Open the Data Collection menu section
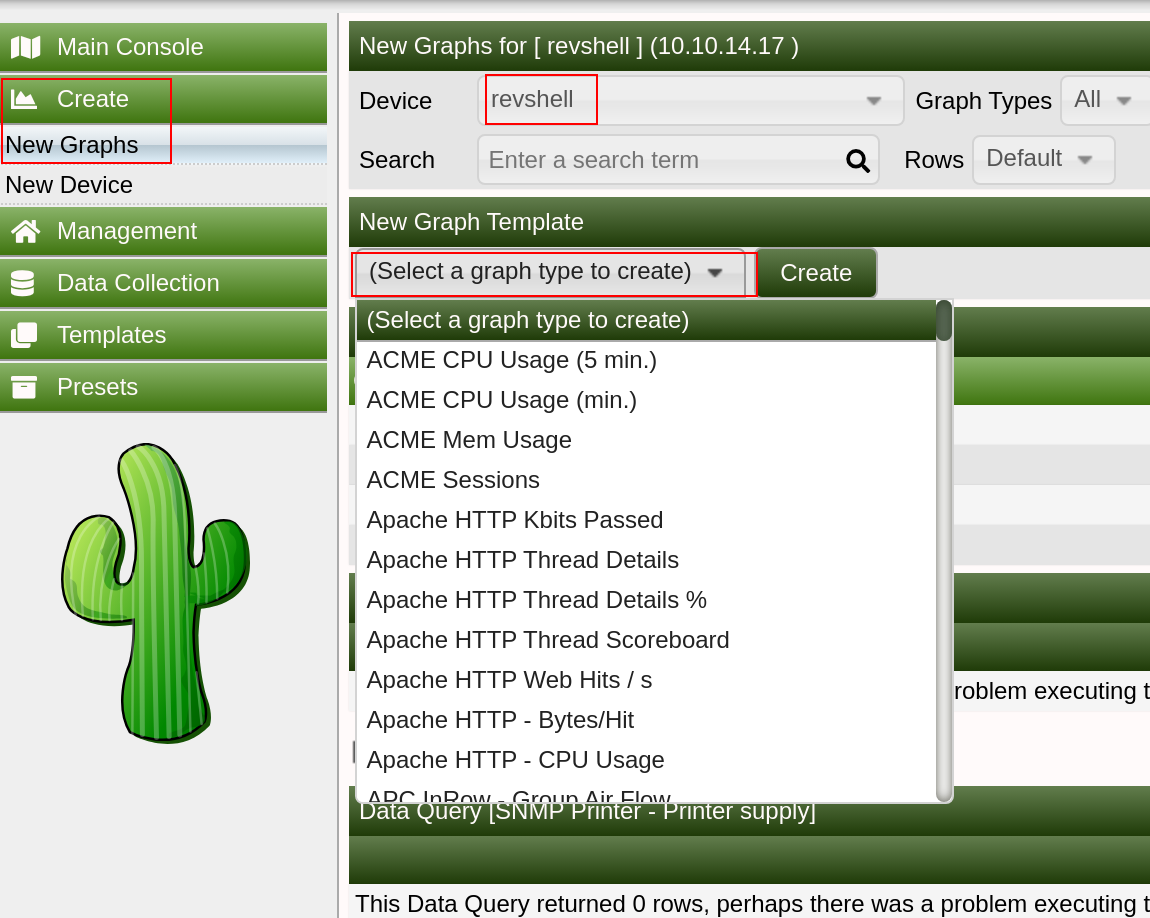Screen dimensions: 1150x918 tap(164, 283)
